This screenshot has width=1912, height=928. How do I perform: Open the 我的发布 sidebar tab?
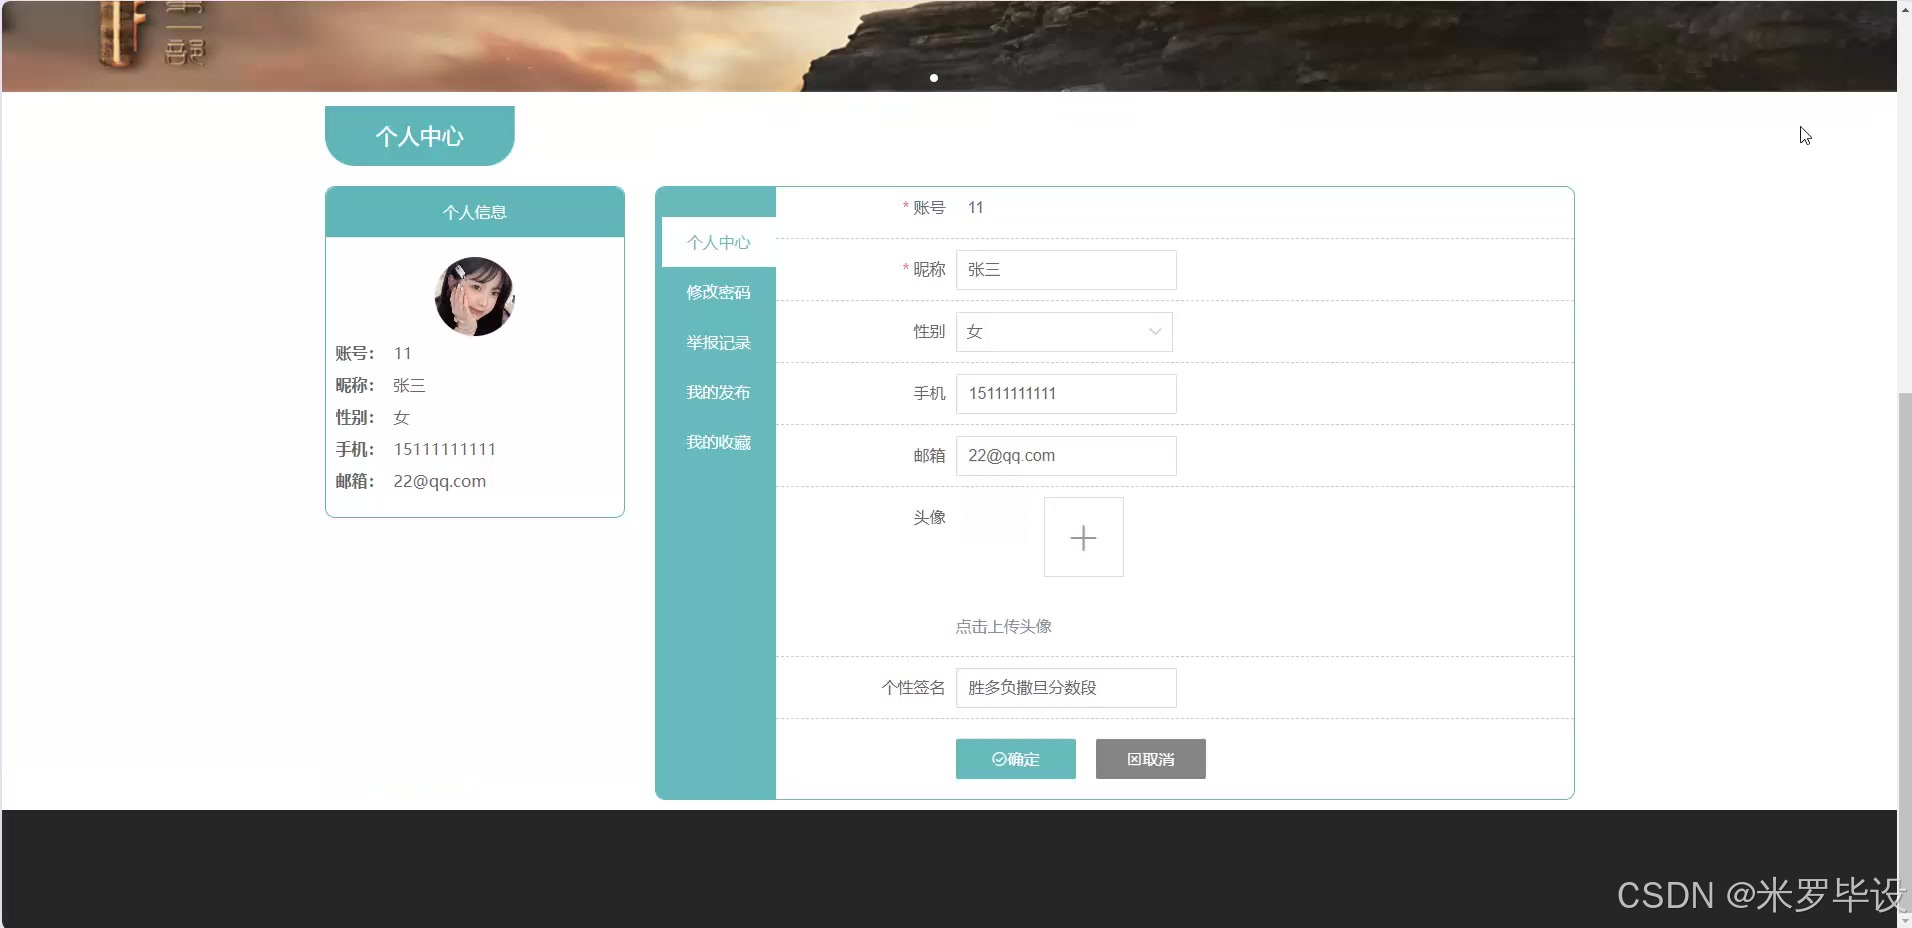pyautogui.click(x=718, y=392)
